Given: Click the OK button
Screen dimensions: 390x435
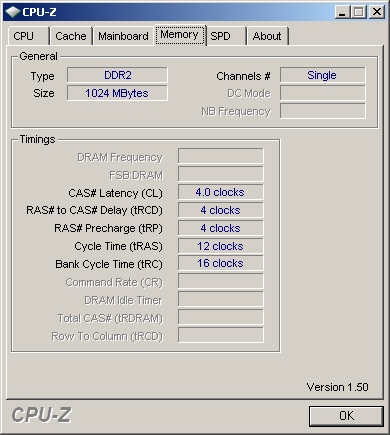Looking at the screenshot, I should coord(346,416).
